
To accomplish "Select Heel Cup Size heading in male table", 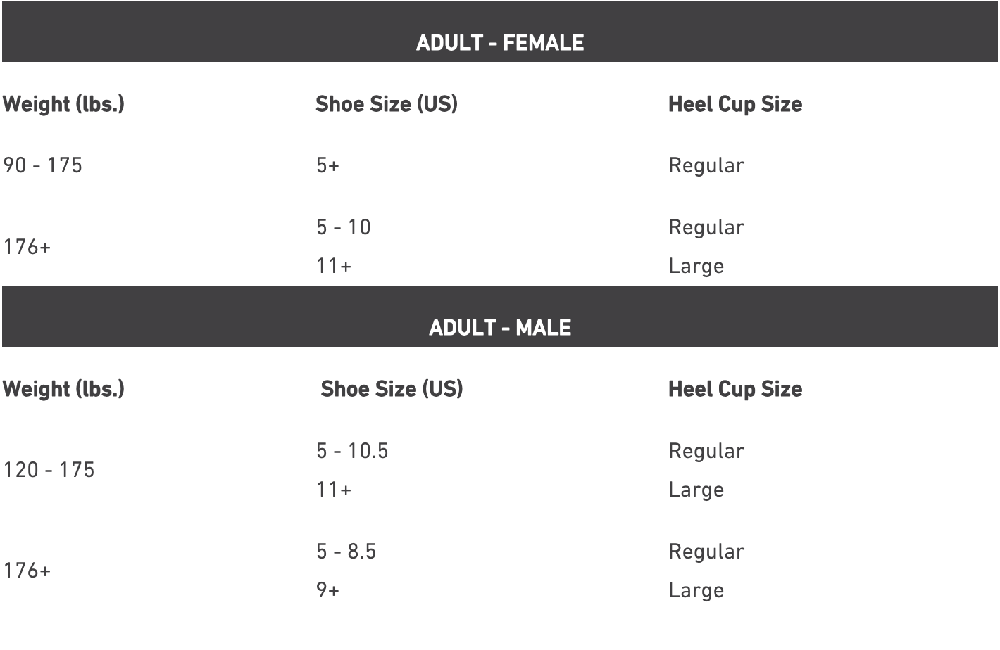I will point(735,389).
